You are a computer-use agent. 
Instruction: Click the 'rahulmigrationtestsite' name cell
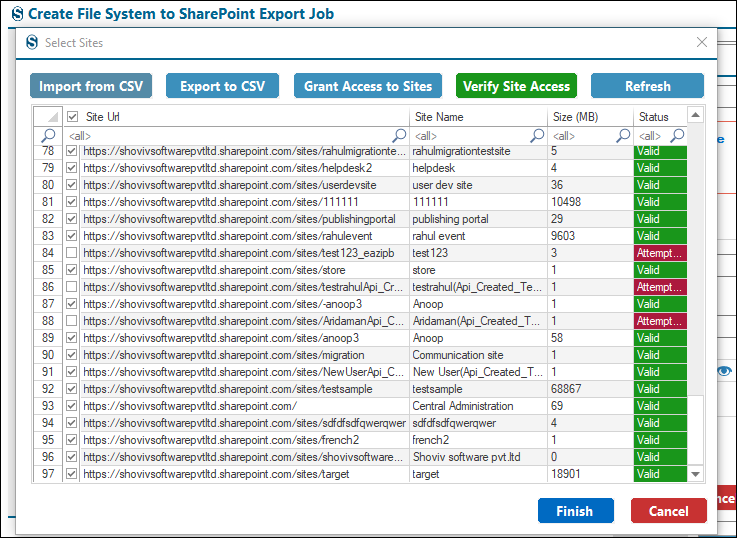[x=478, y=151]
